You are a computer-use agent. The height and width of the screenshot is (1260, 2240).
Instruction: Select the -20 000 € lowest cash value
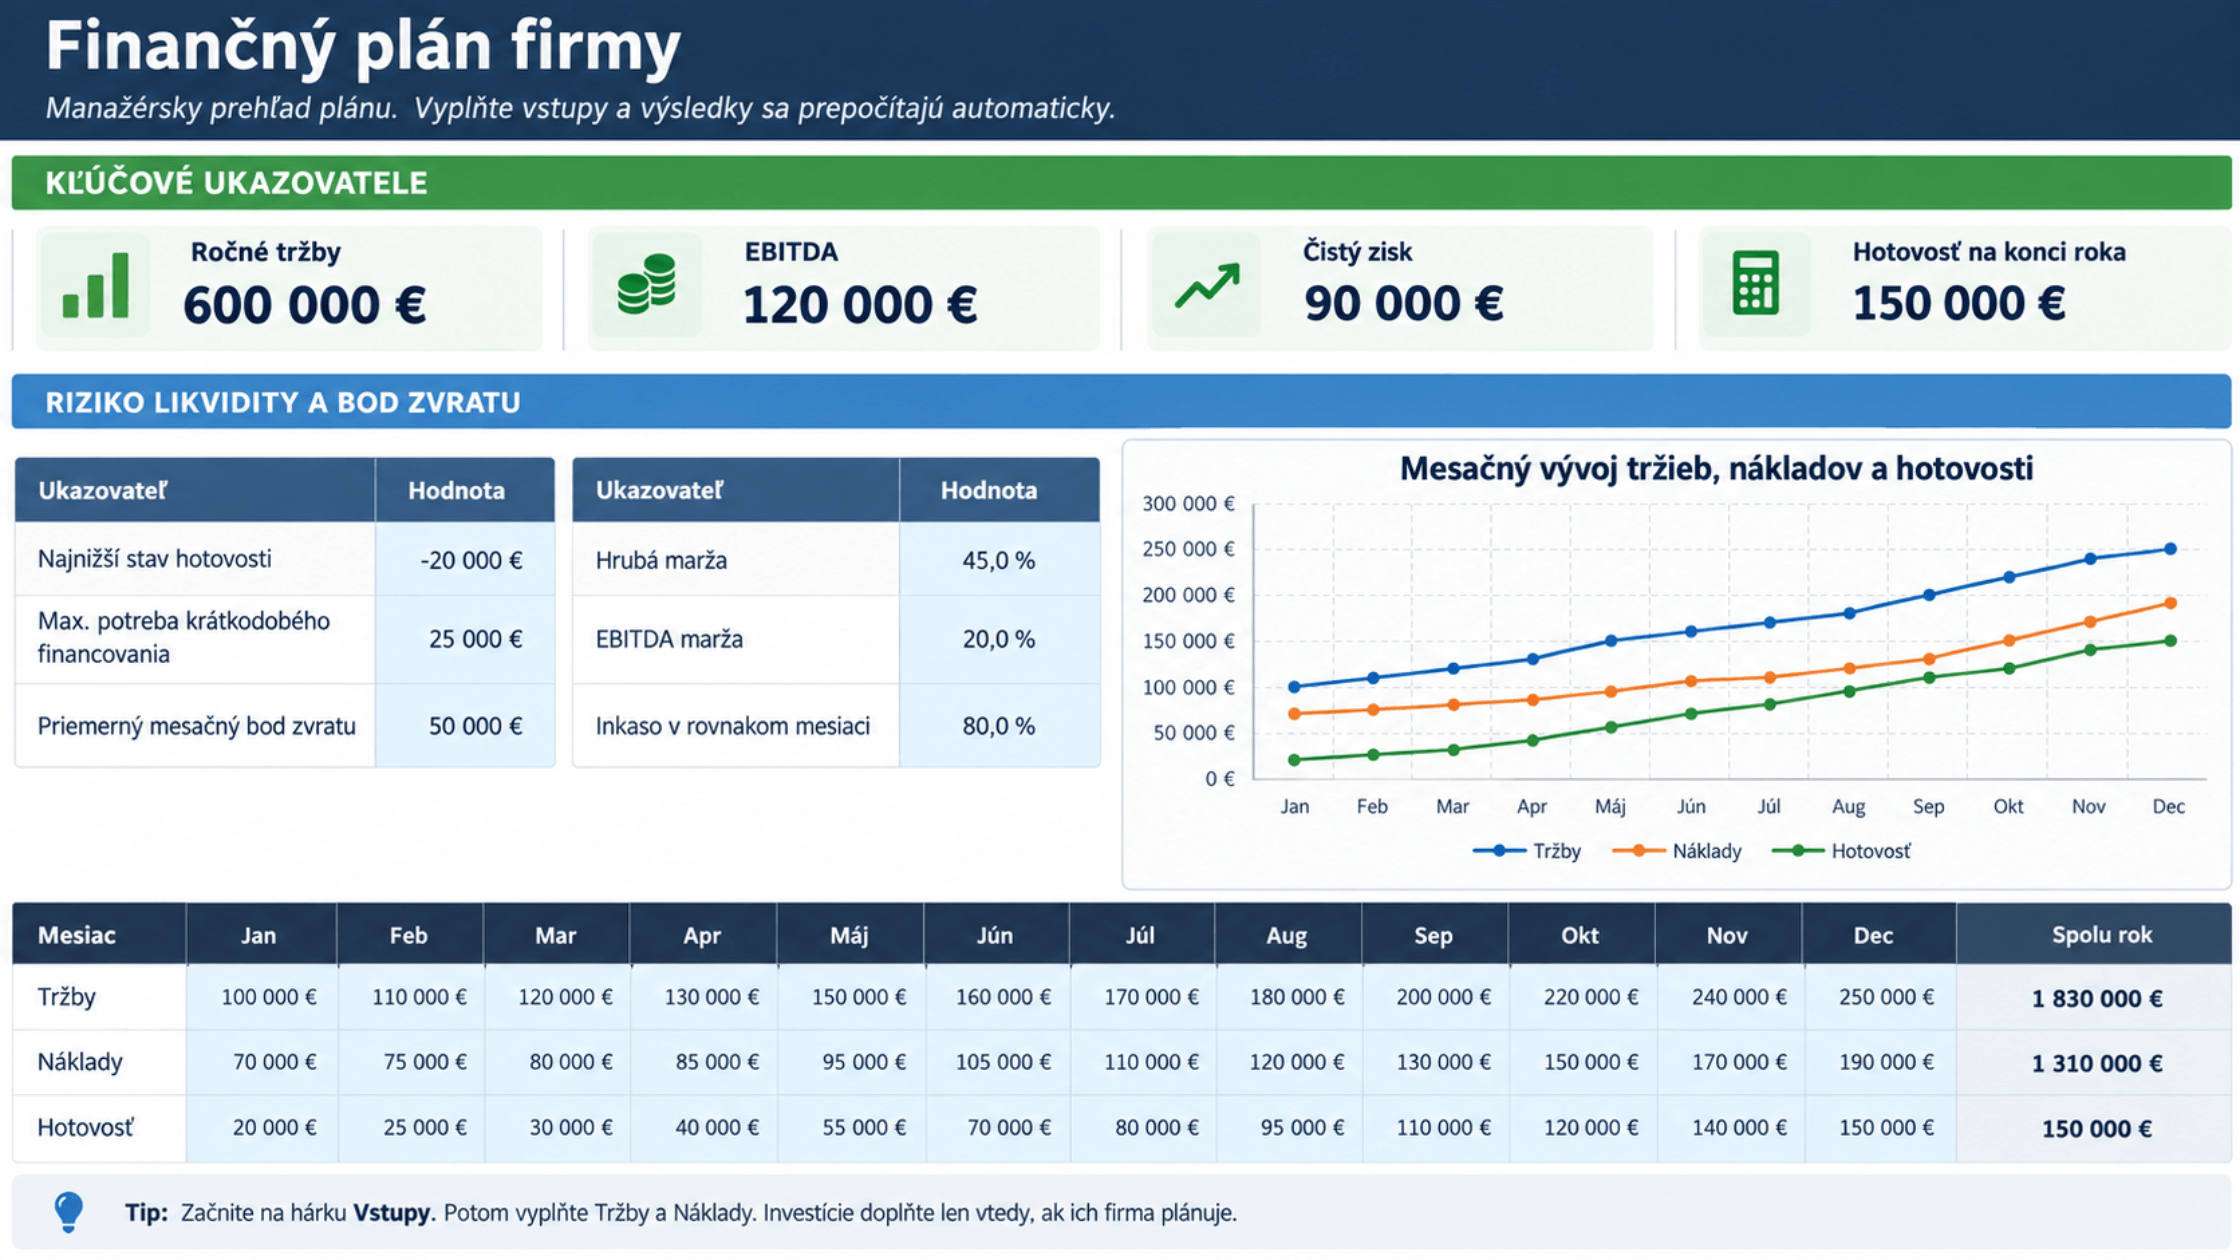point(471,560)
